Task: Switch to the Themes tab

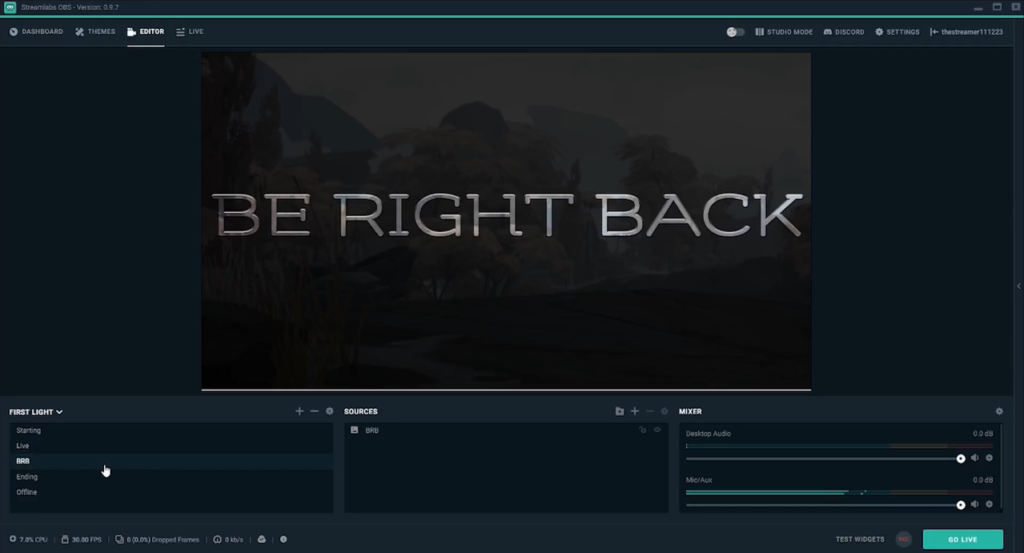Action: tap(95, 31)
